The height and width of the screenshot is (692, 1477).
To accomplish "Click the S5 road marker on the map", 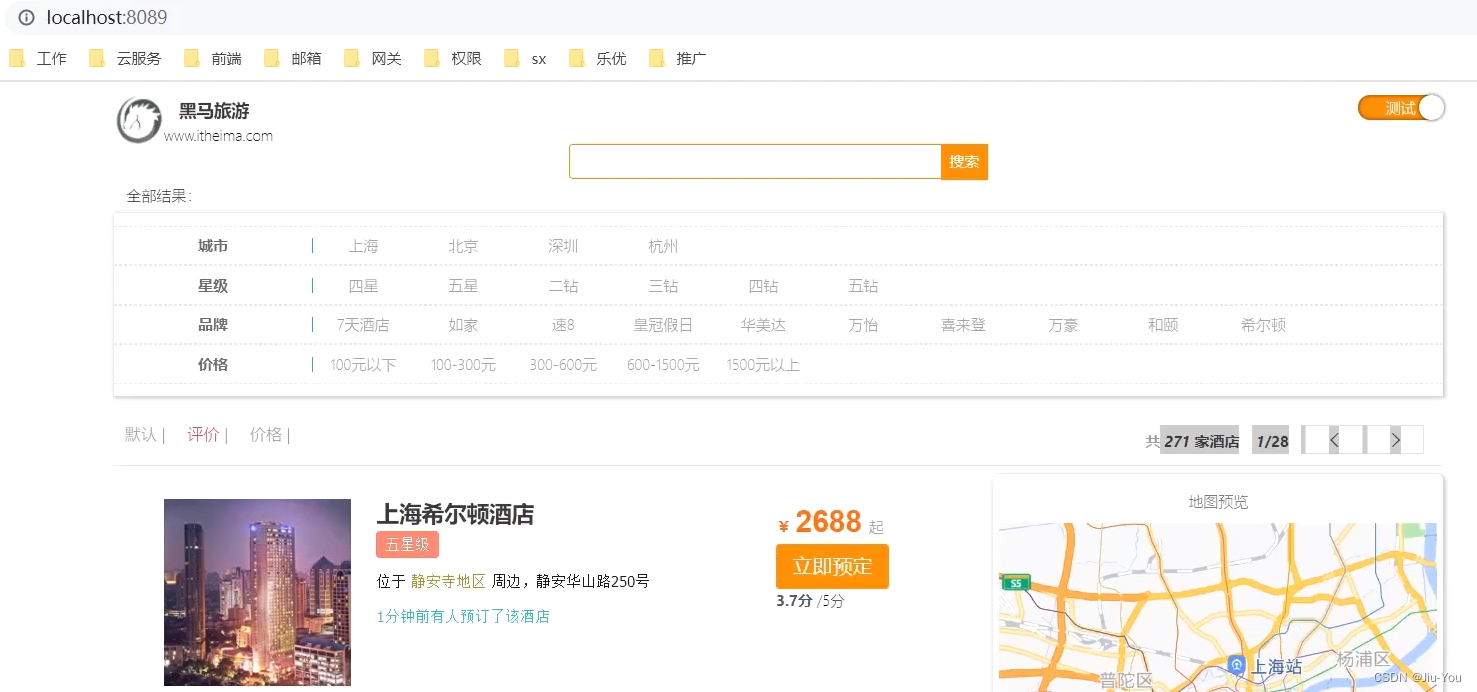I will 1015,581.
